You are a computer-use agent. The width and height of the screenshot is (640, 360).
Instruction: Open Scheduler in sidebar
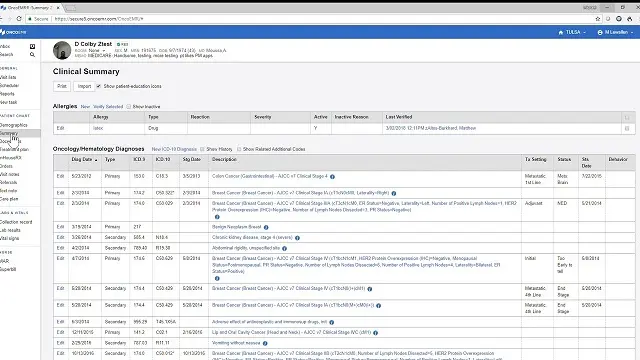tap(9, 86)
